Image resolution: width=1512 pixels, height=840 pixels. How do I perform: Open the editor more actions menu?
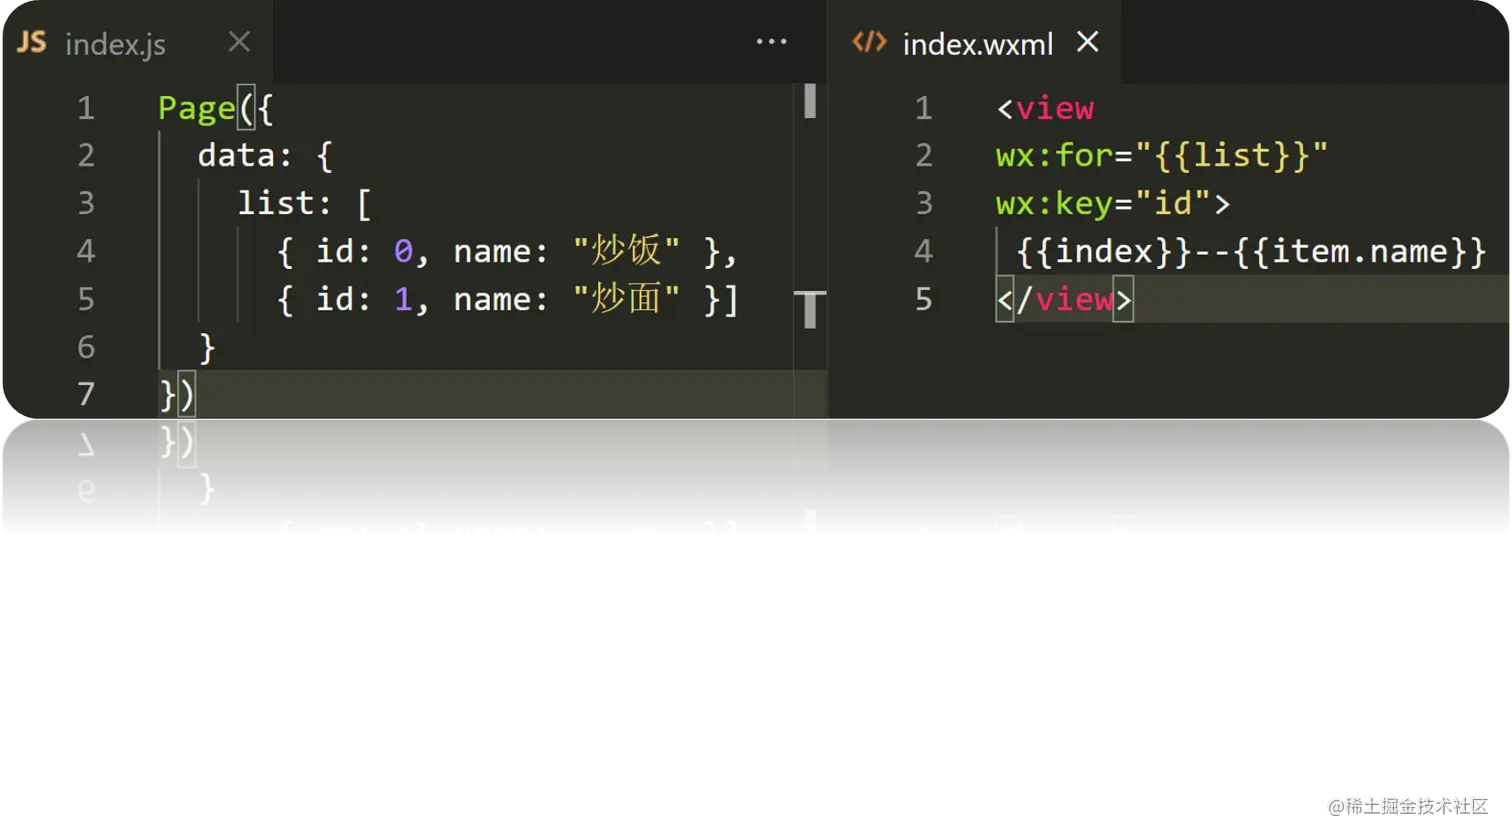tap(771, 42)
